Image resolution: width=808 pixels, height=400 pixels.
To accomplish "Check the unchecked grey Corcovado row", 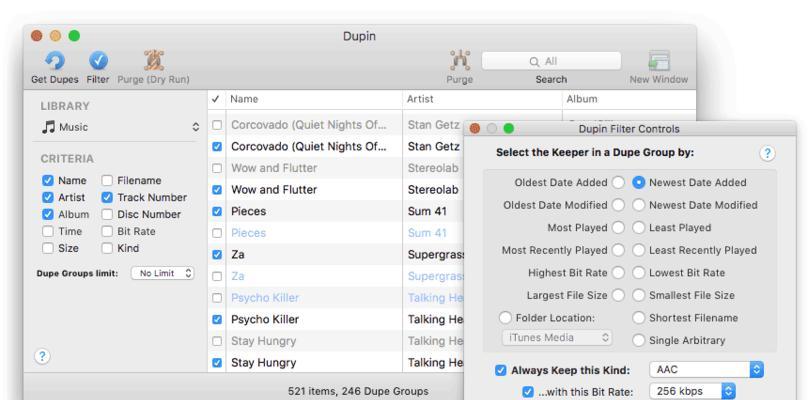I will pyautogui.click(x=217, y=125).
